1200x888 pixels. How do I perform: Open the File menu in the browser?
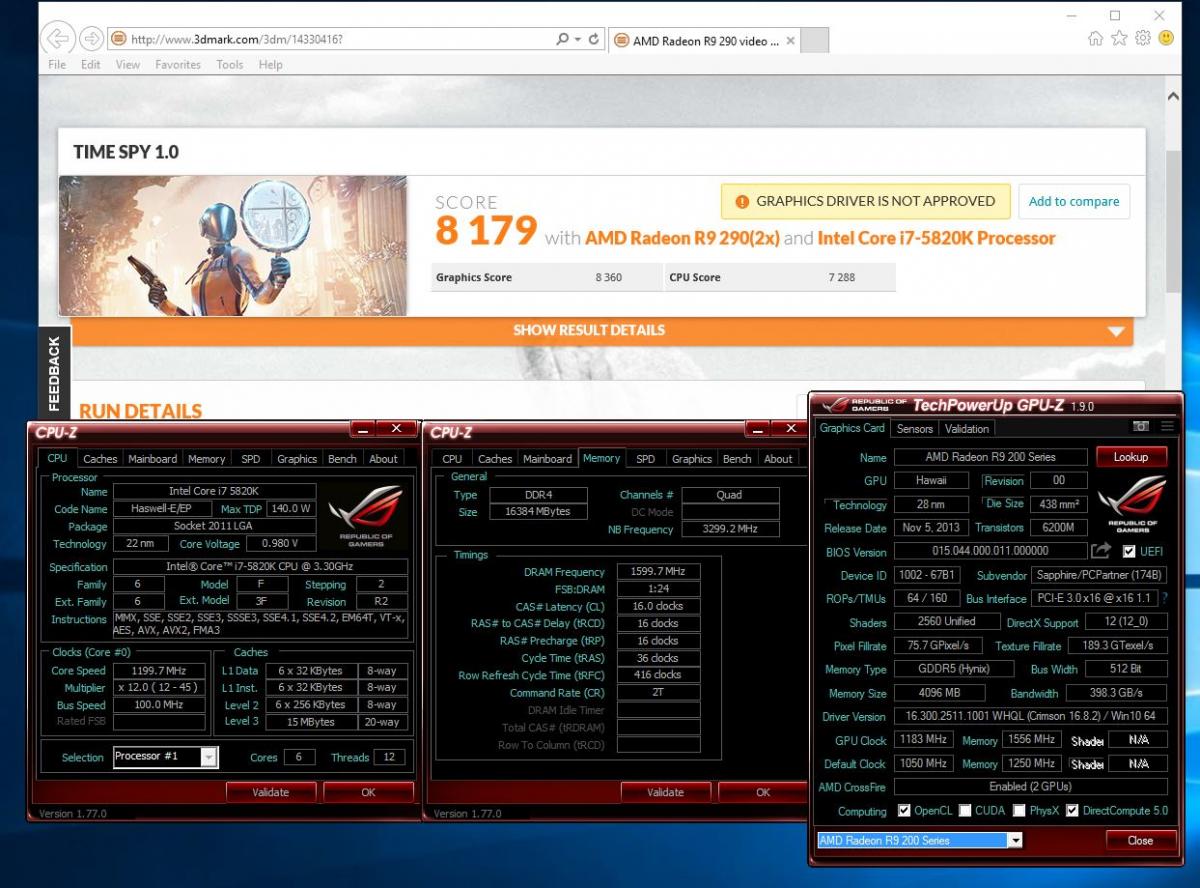tap(57, 64)
